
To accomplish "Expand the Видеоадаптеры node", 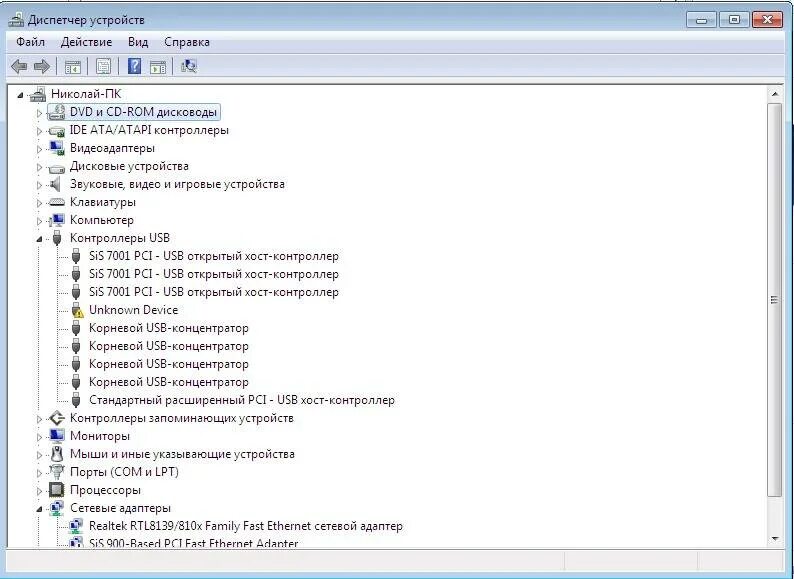I will 39,149.
